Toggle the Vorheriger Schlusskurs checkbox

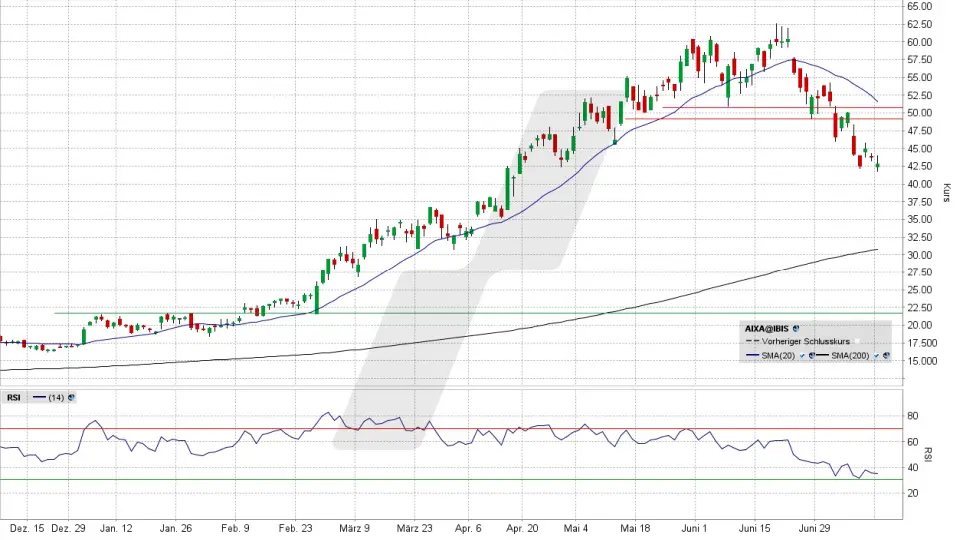[x=857, y=341]
